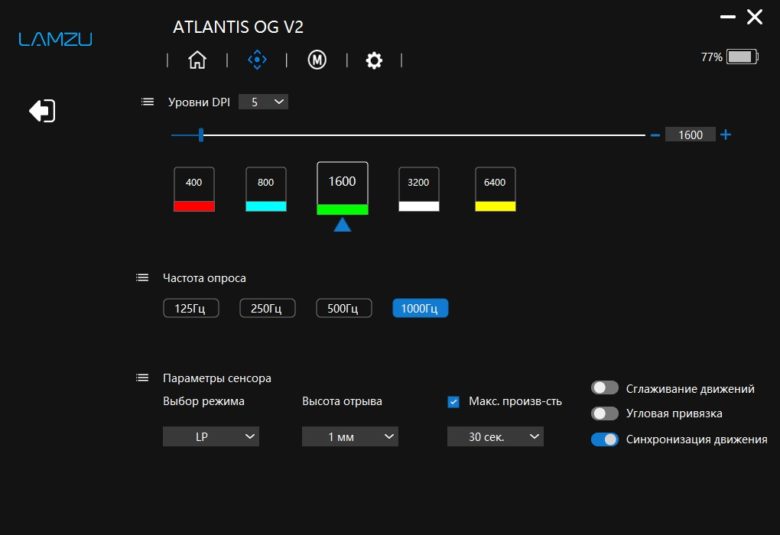780x535 pixels.
Task: Minimize the Lamzu window
Action: click(727, 17)
